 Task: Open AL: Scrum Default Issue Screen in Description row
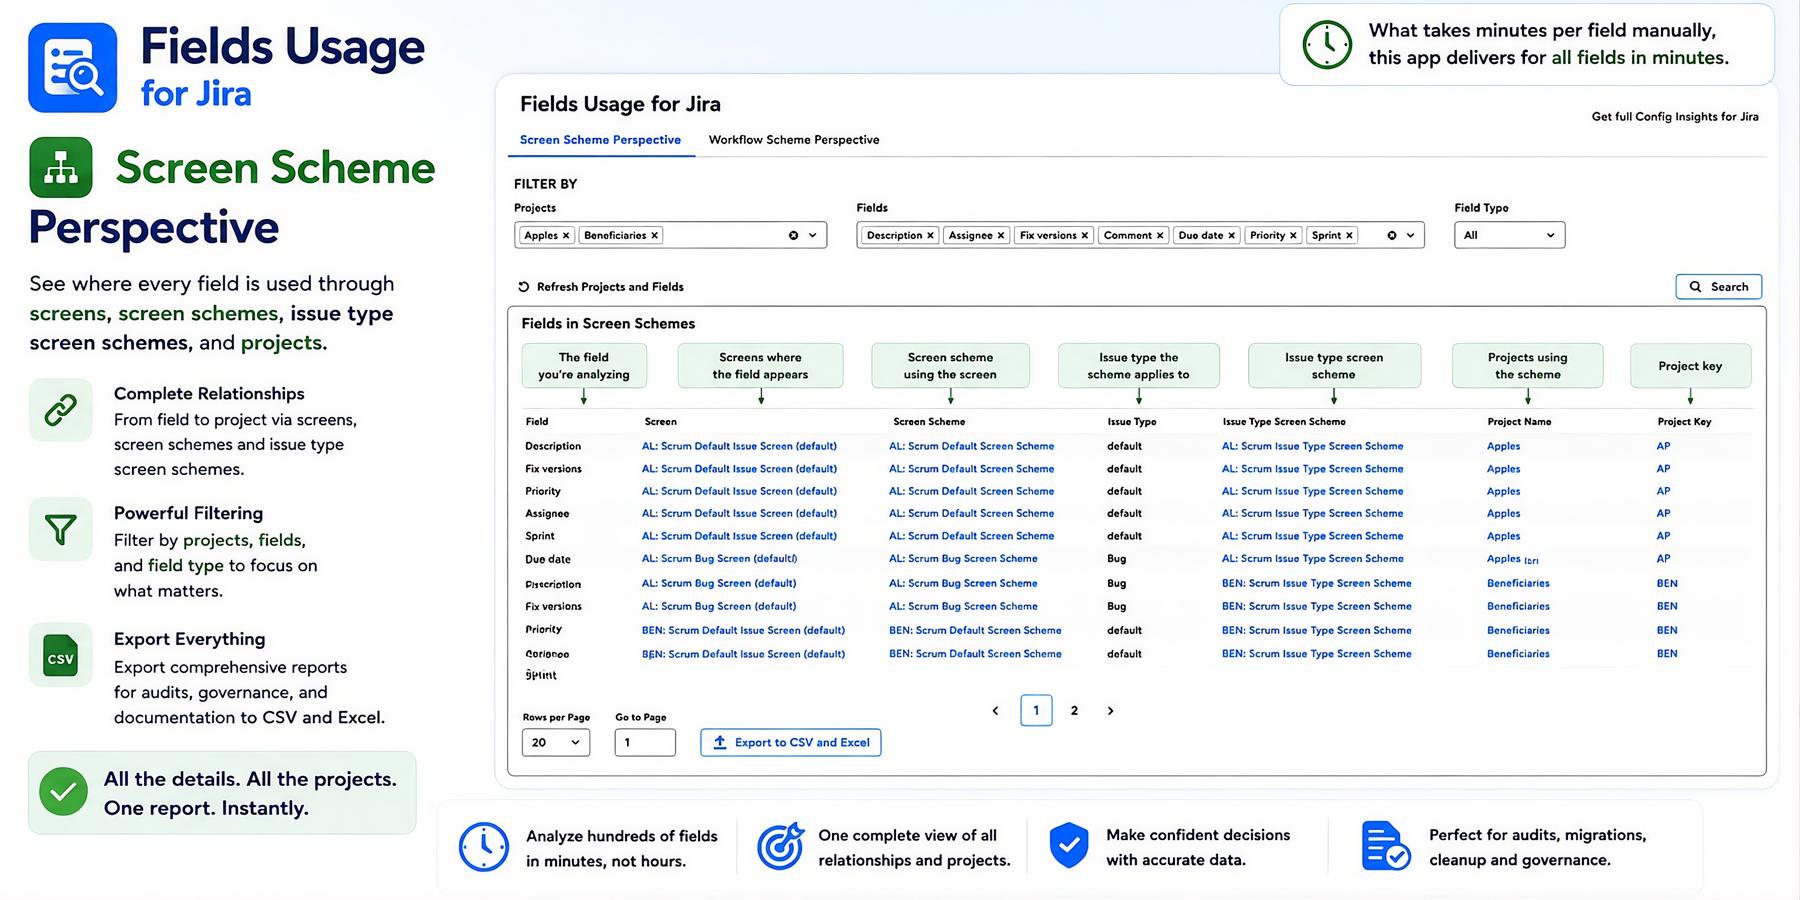[x=739, y=446]
